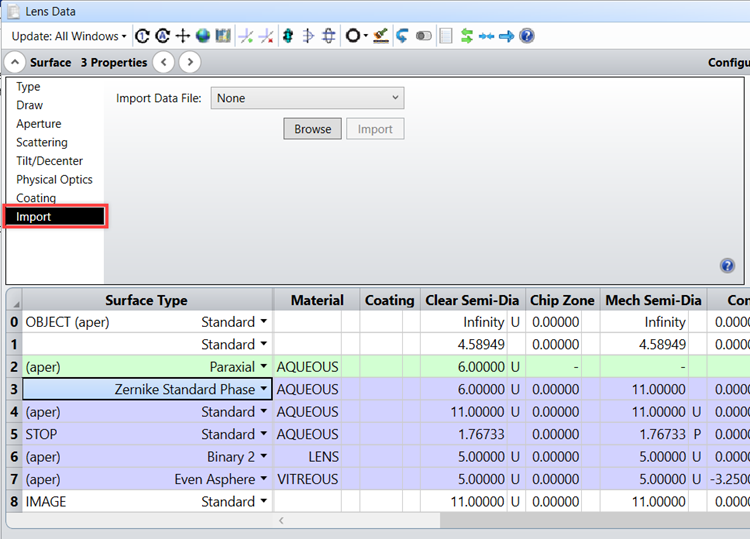Click the map icon beside the globe

click(x=223, y=36)
